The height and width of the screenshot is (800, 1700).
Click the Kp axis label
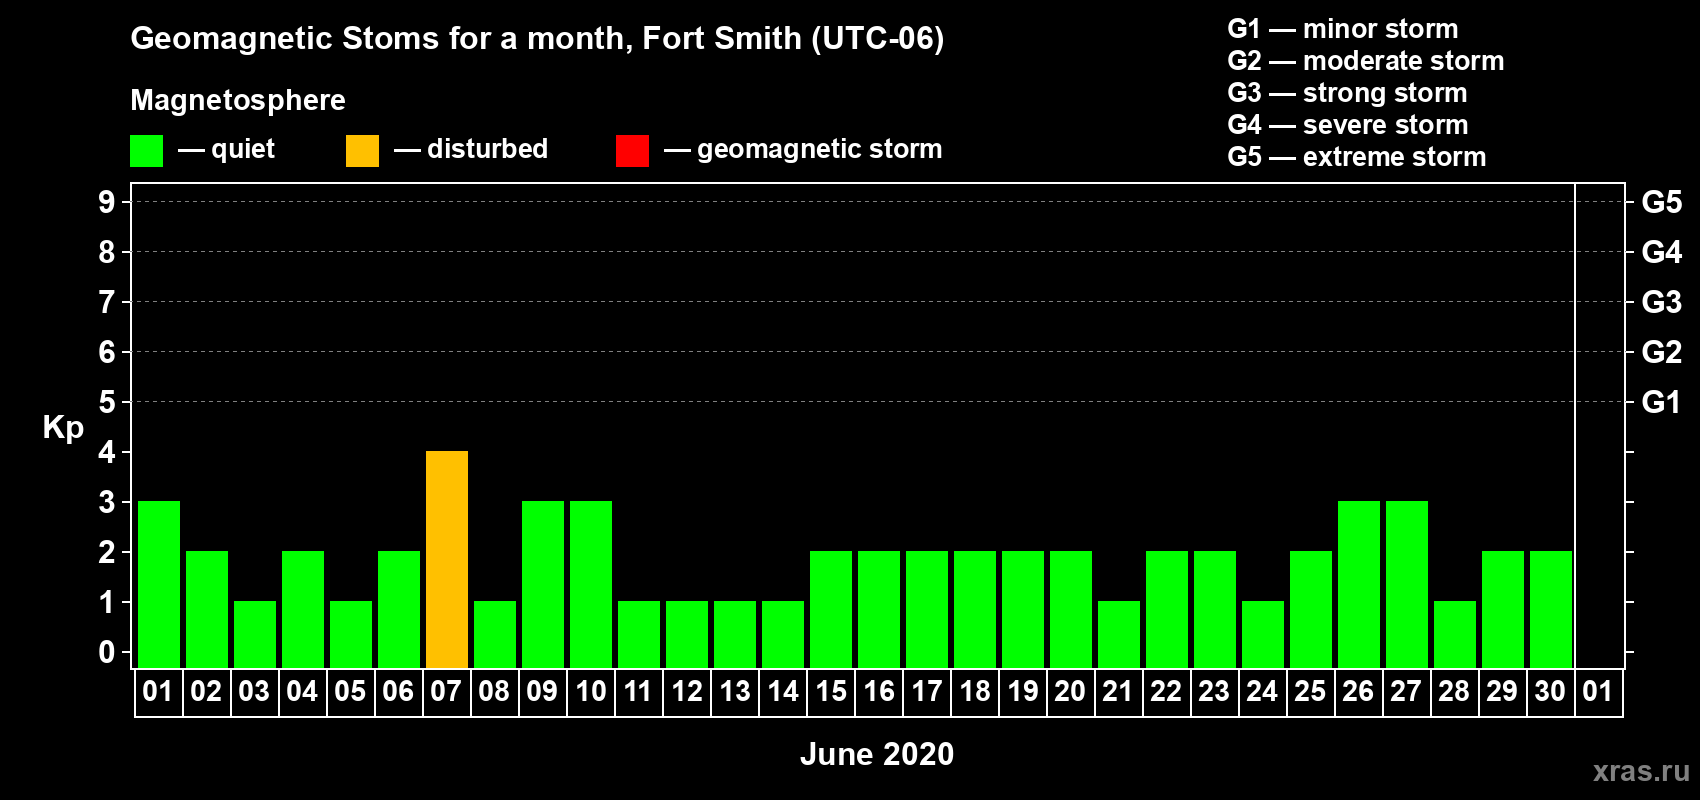[x=63, y=428]
